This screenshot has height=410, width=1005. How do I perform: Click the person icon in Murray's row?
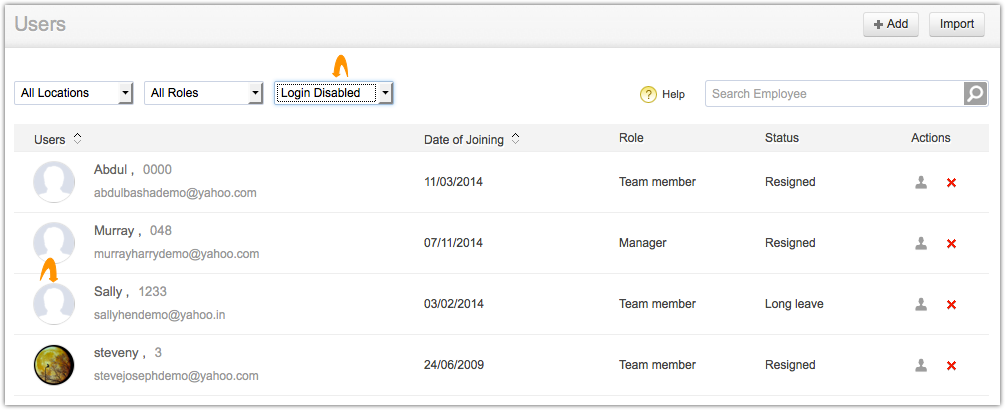tap(921, 243)
